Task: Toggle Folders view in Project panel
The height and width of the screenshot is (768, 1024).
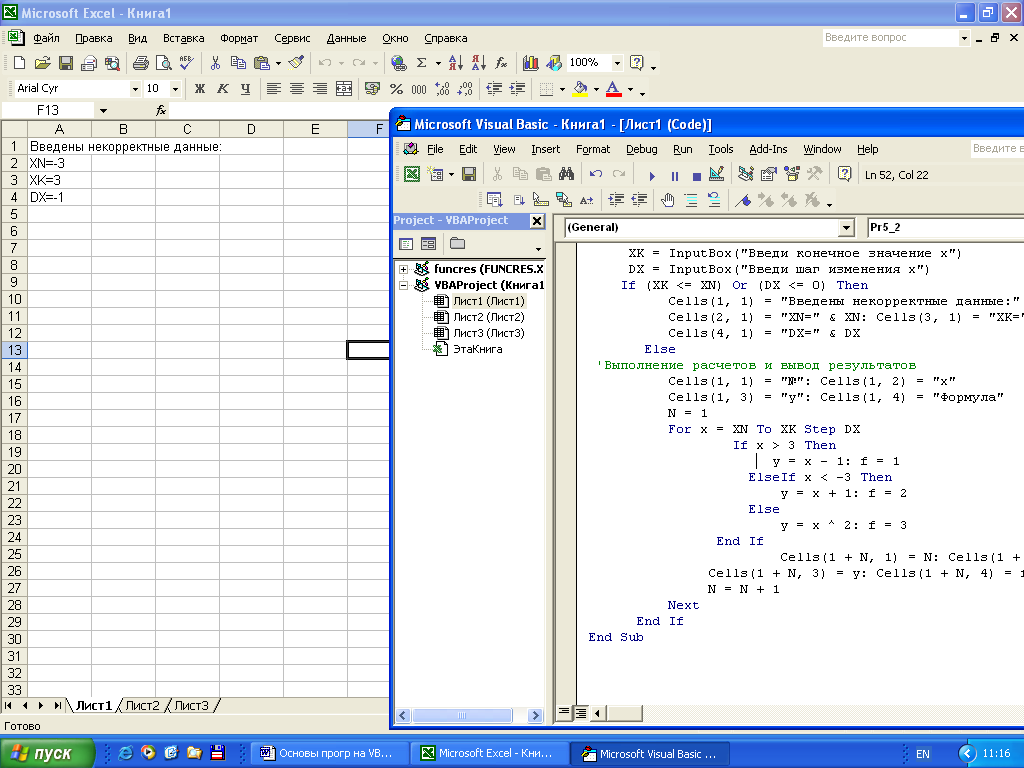Action: [x=457, y=244]
